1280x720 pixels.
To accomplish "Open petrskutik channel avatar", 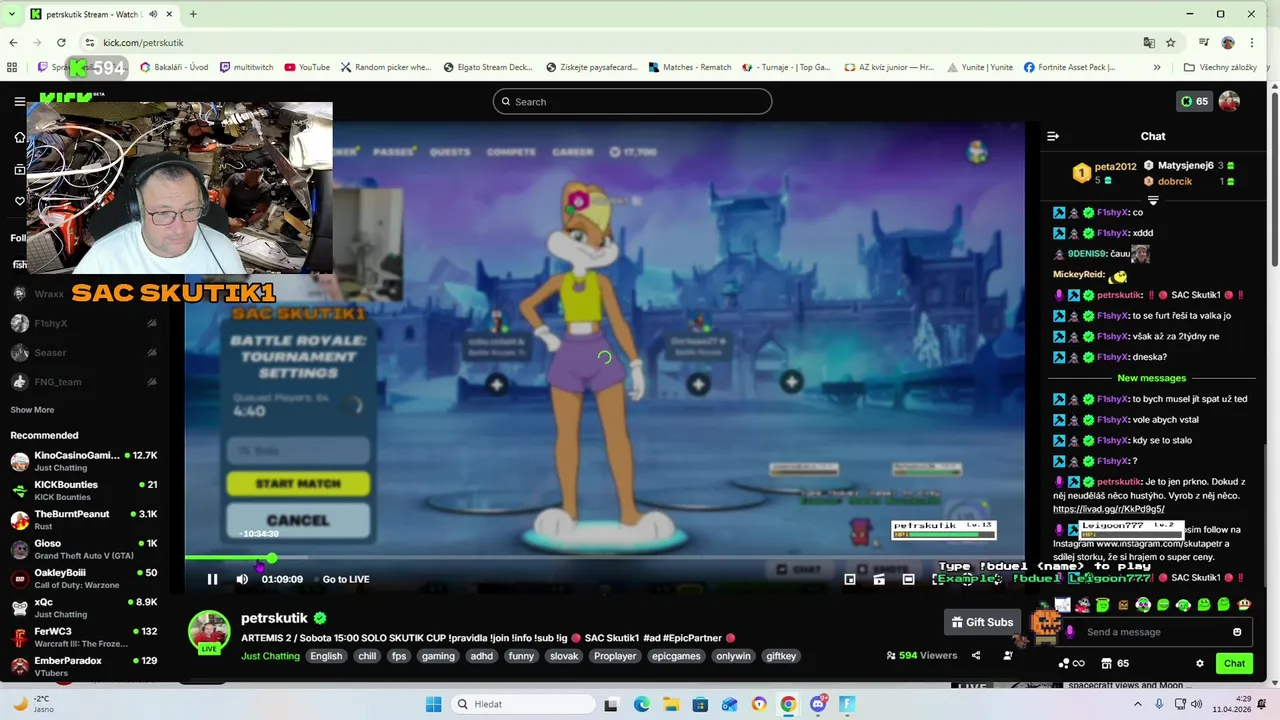I will point(209,632).
